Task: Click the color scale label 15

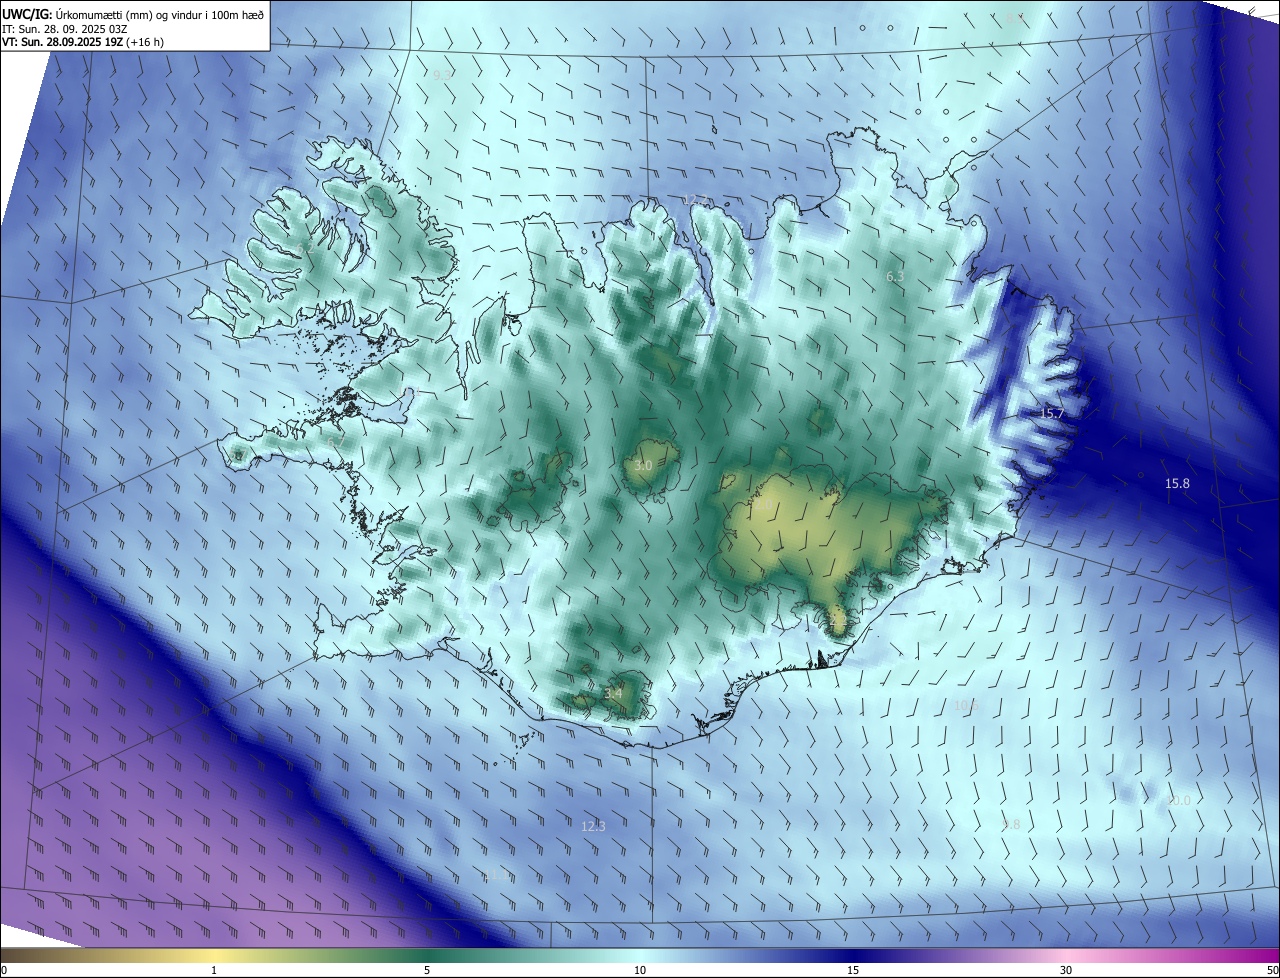Action: [x=853, y=970]
